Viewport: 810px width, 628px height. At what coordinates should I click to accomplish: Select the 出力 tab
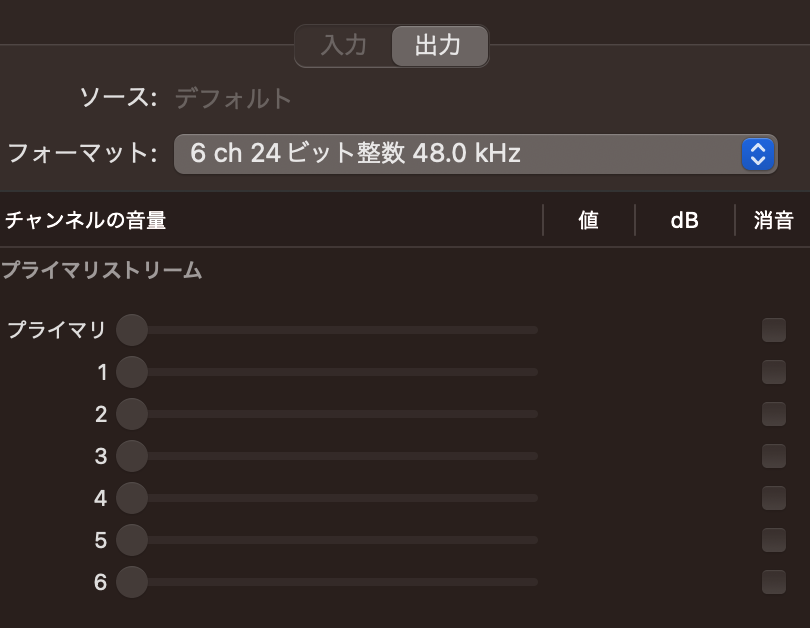click(x=440, y=45)
